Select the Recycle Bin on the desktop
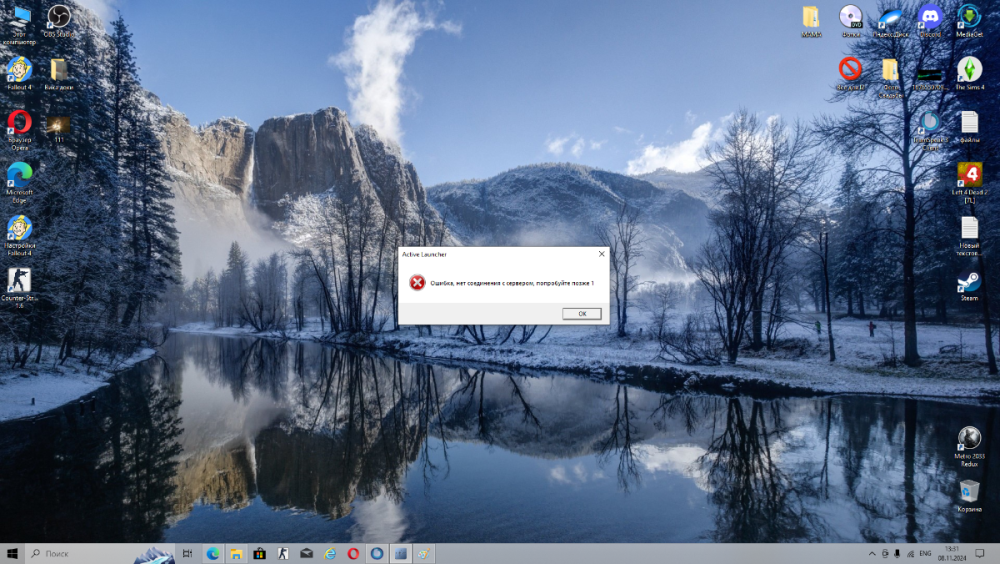The height and width of the screenshot is (564, 1000). pos(969,492)
